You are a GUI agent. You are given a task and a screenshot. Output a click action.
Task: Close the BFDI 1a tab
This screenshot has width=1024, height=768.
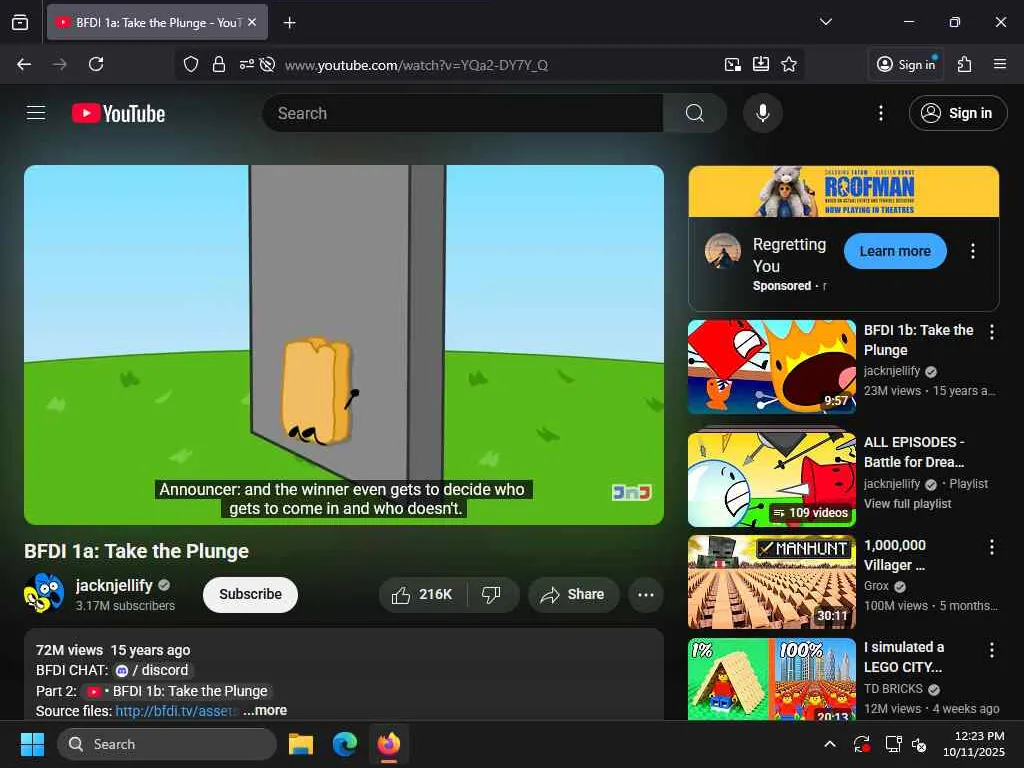point(252,22)
